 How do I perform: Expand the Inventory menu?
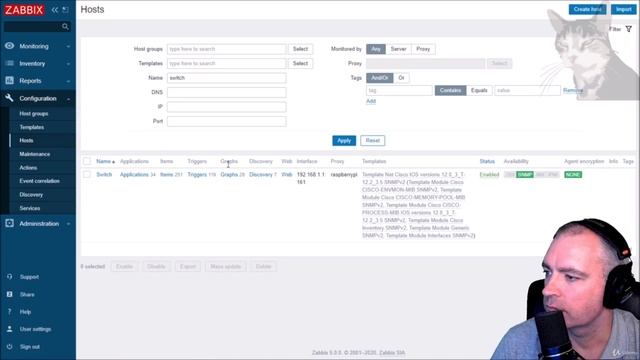(38, 64)
